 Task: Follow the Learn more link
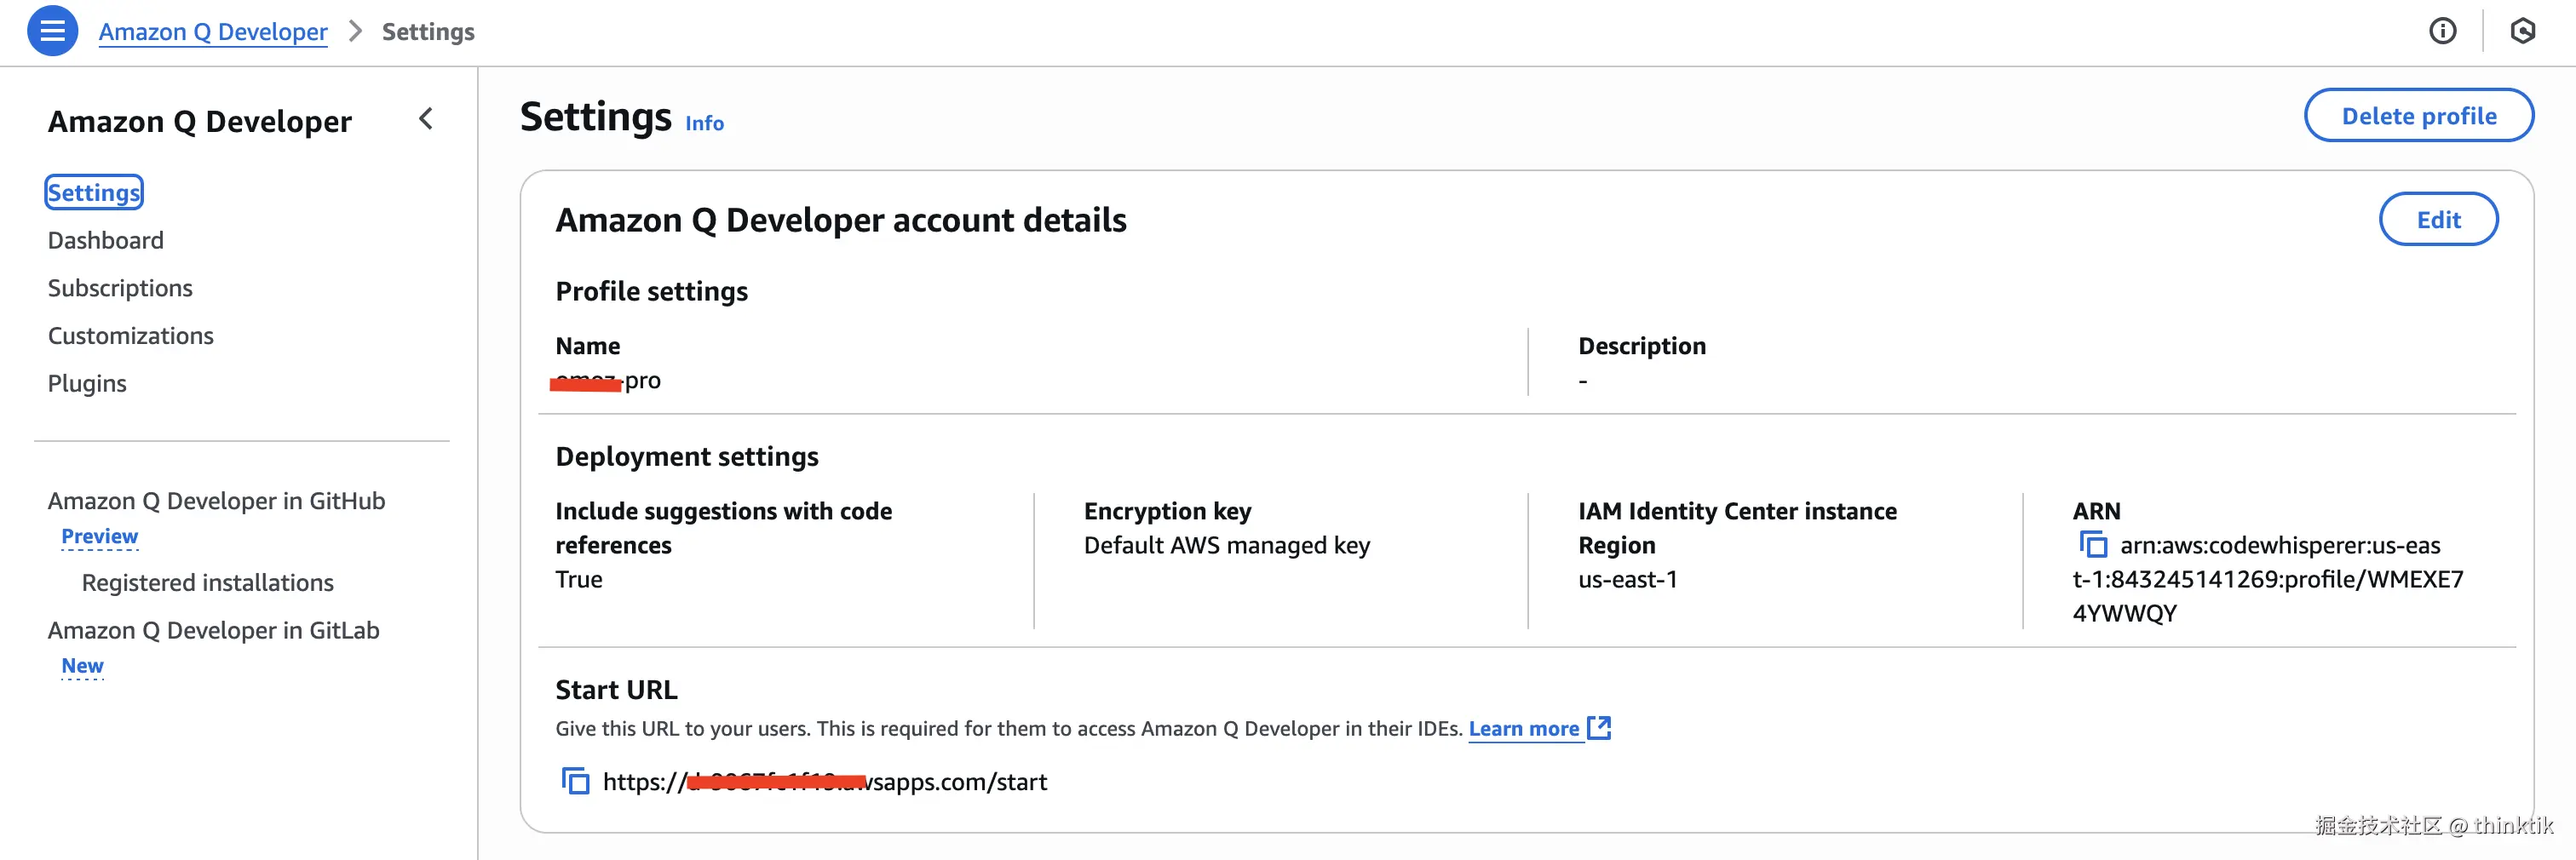(1523, 729)
